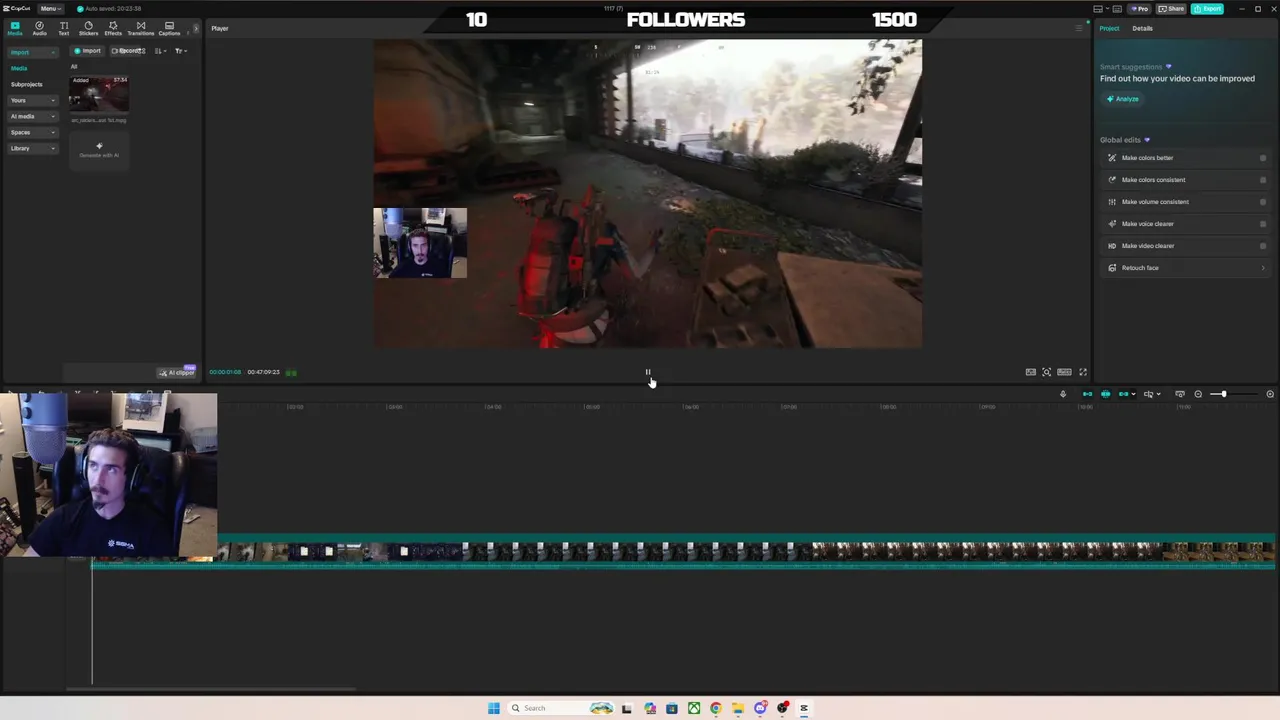Pause playback in the player

[x=648, y=372]
